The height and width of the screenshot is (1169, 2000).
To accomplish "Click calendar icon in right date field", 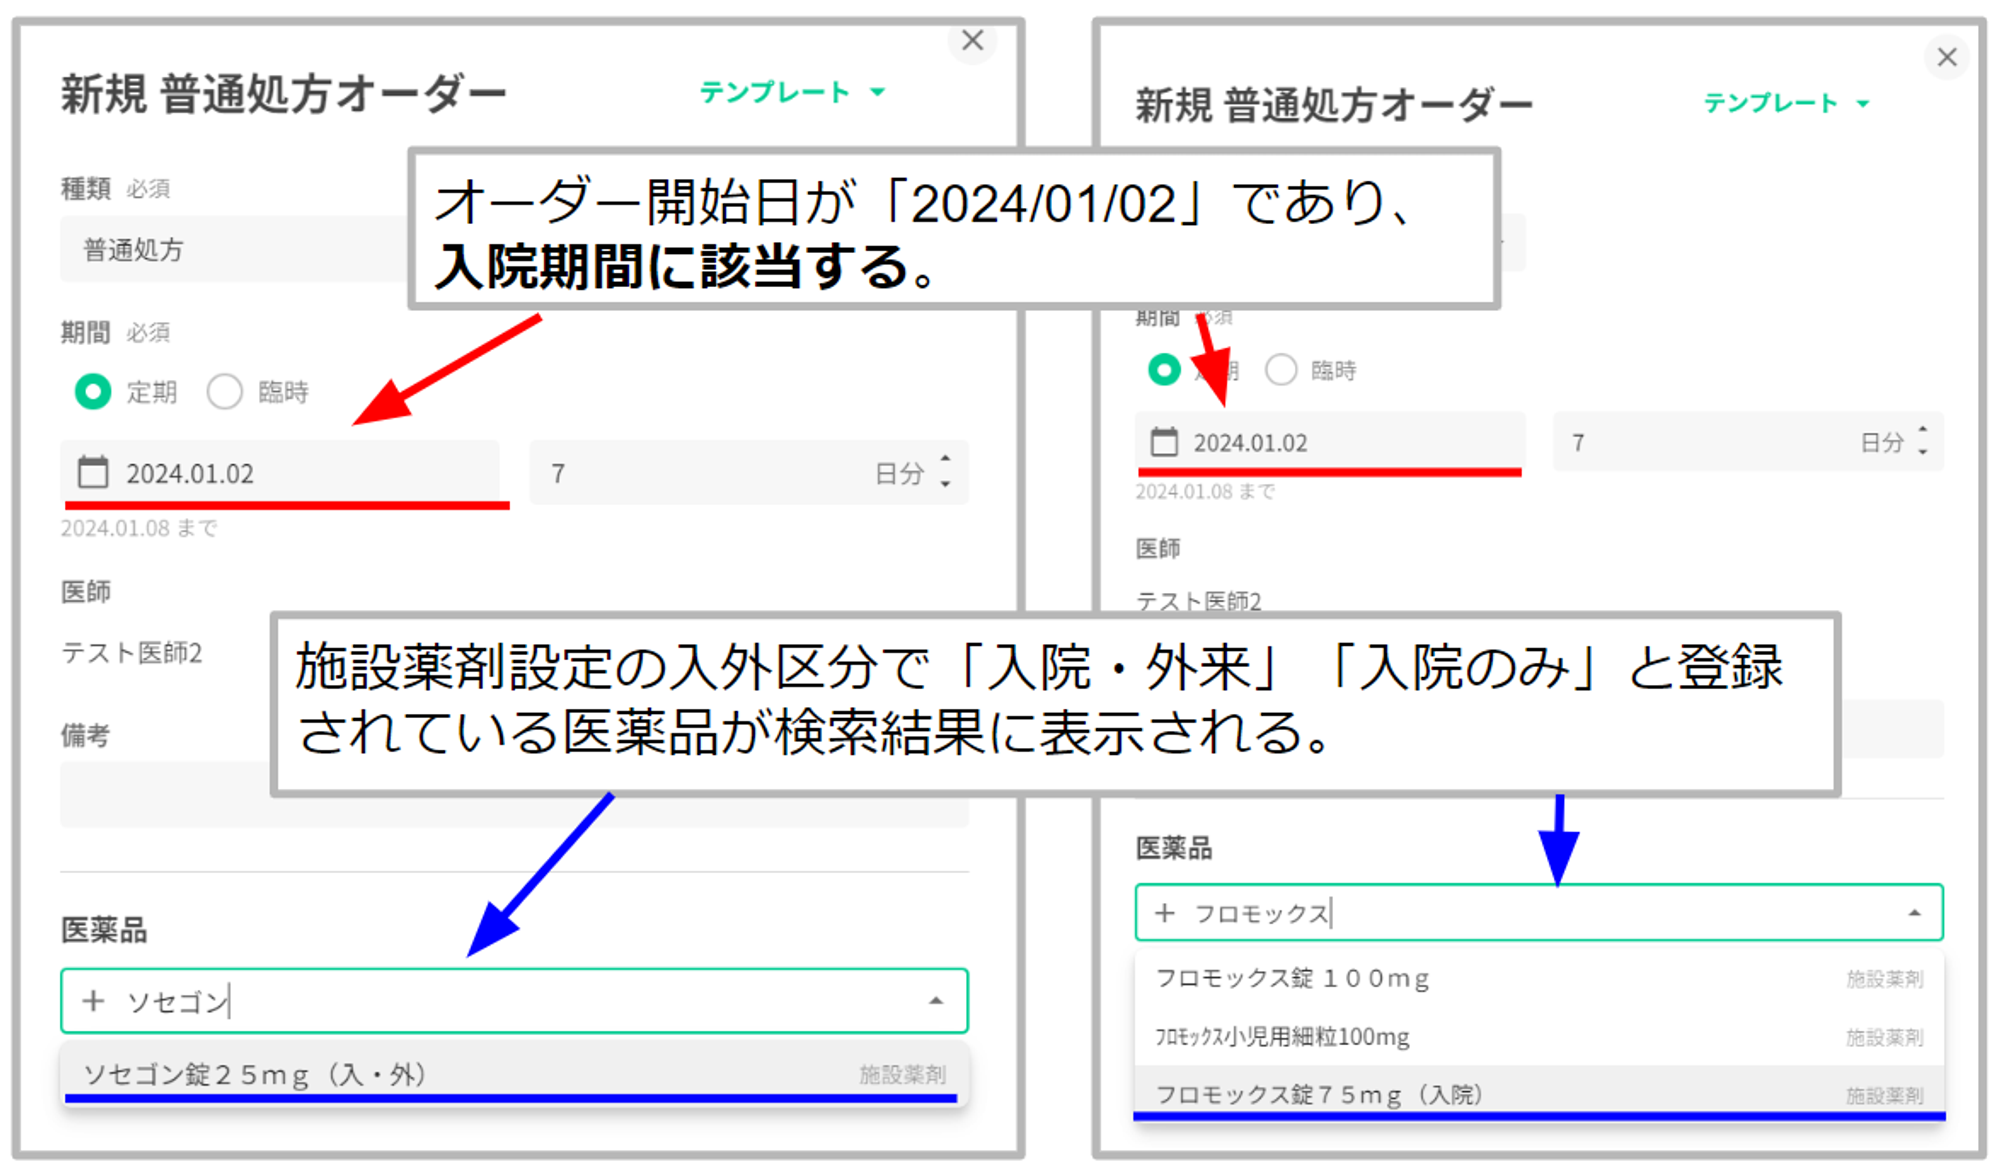I will (1164, 442).
